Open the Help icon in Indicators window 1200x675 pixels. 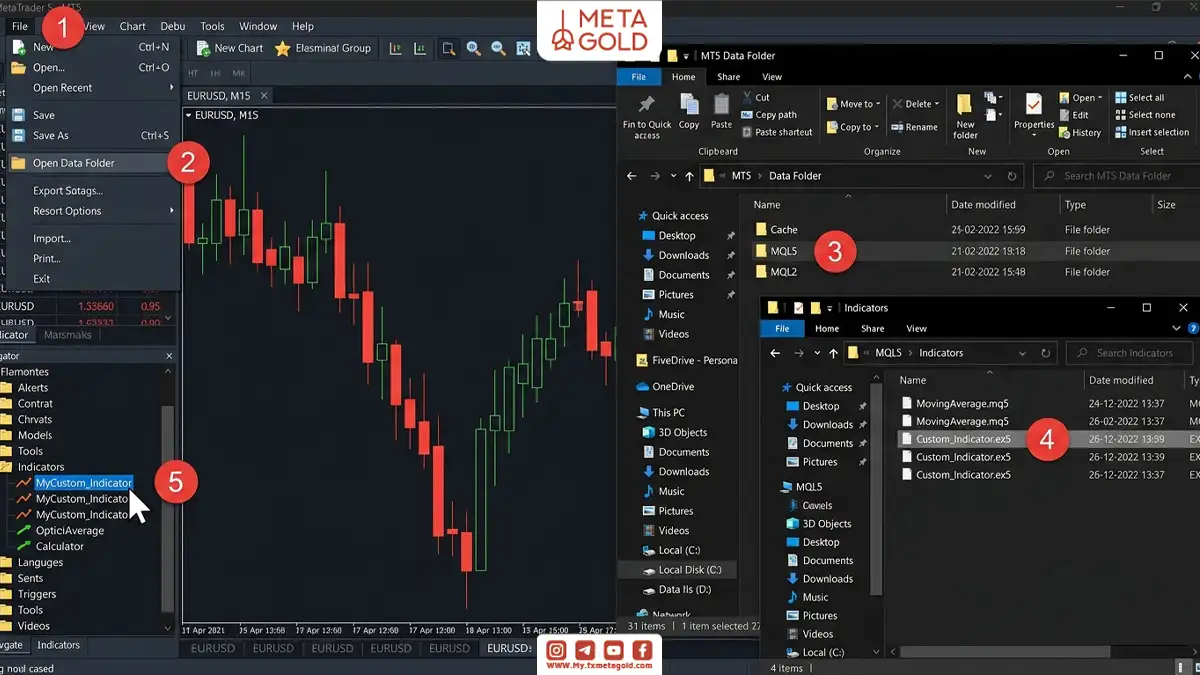pos(1194,328)
